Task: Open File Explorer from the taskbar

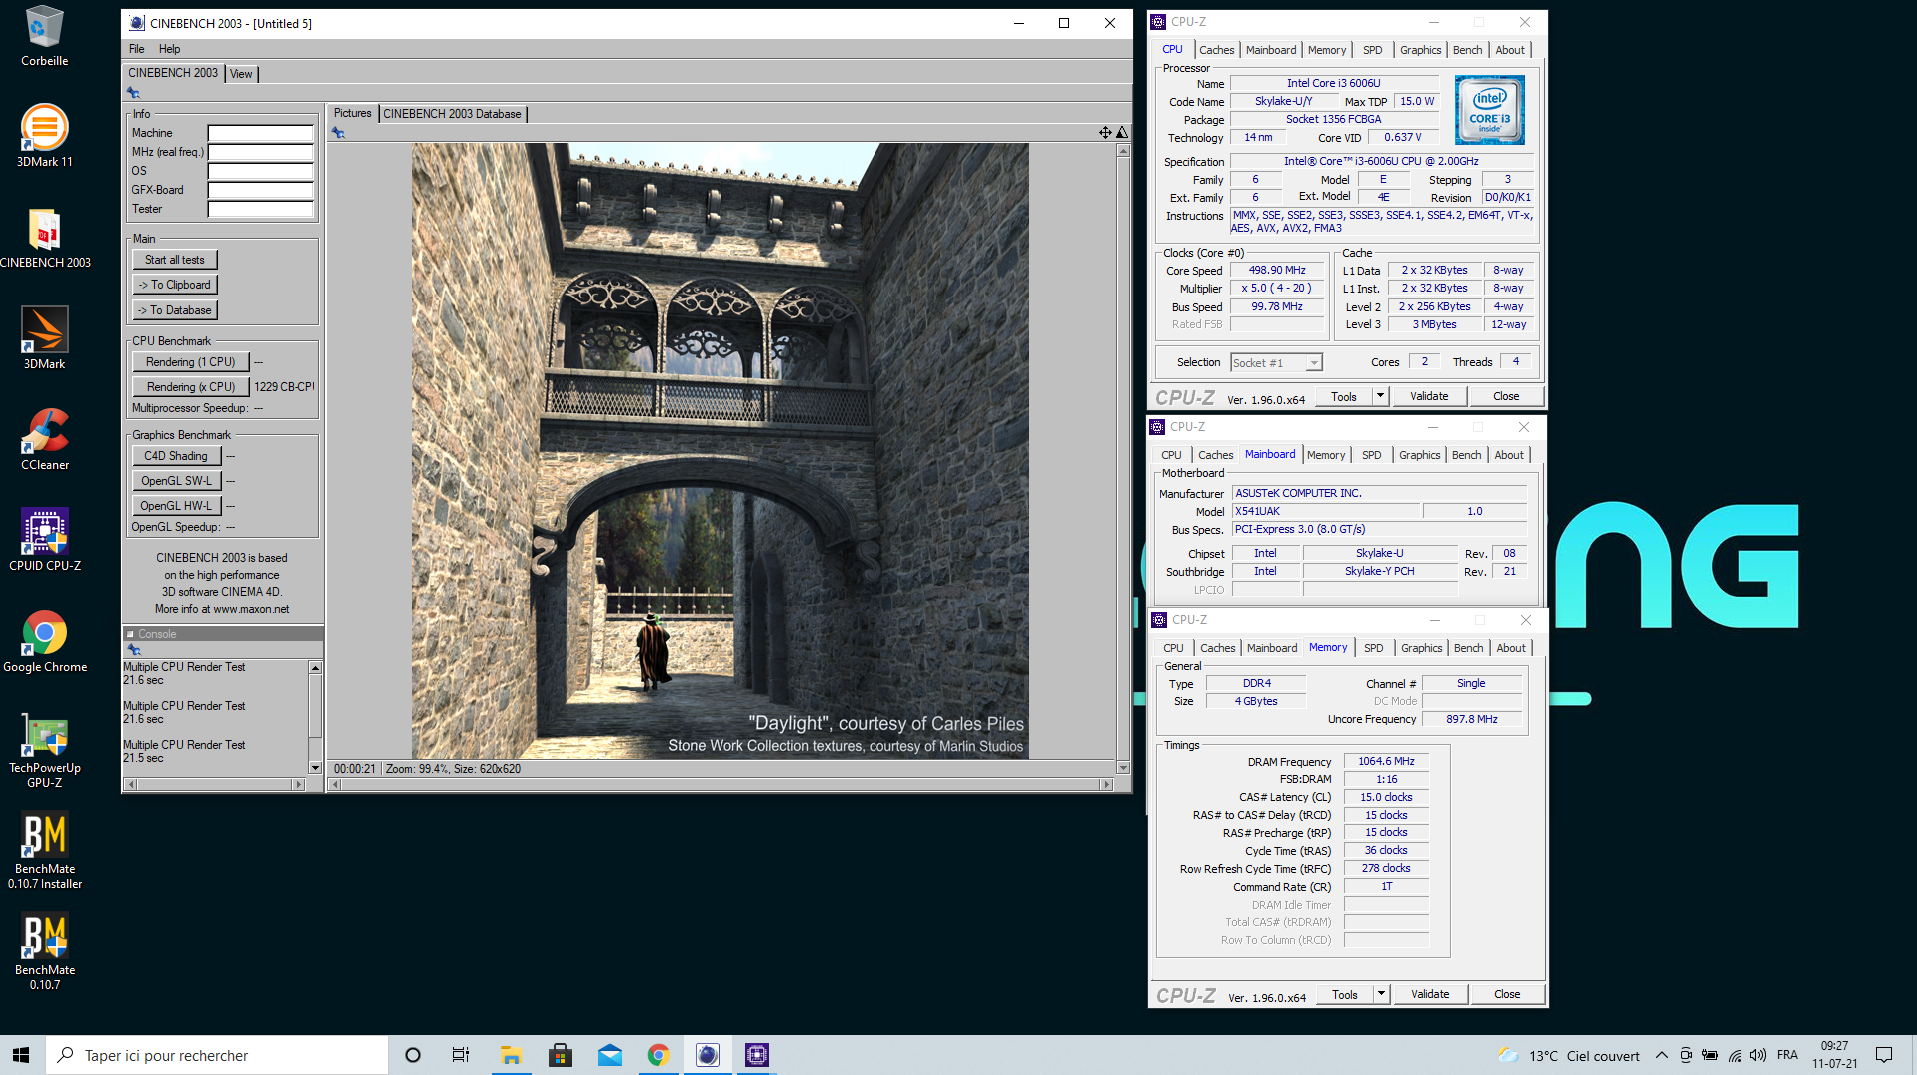Action: (511, 1055)
